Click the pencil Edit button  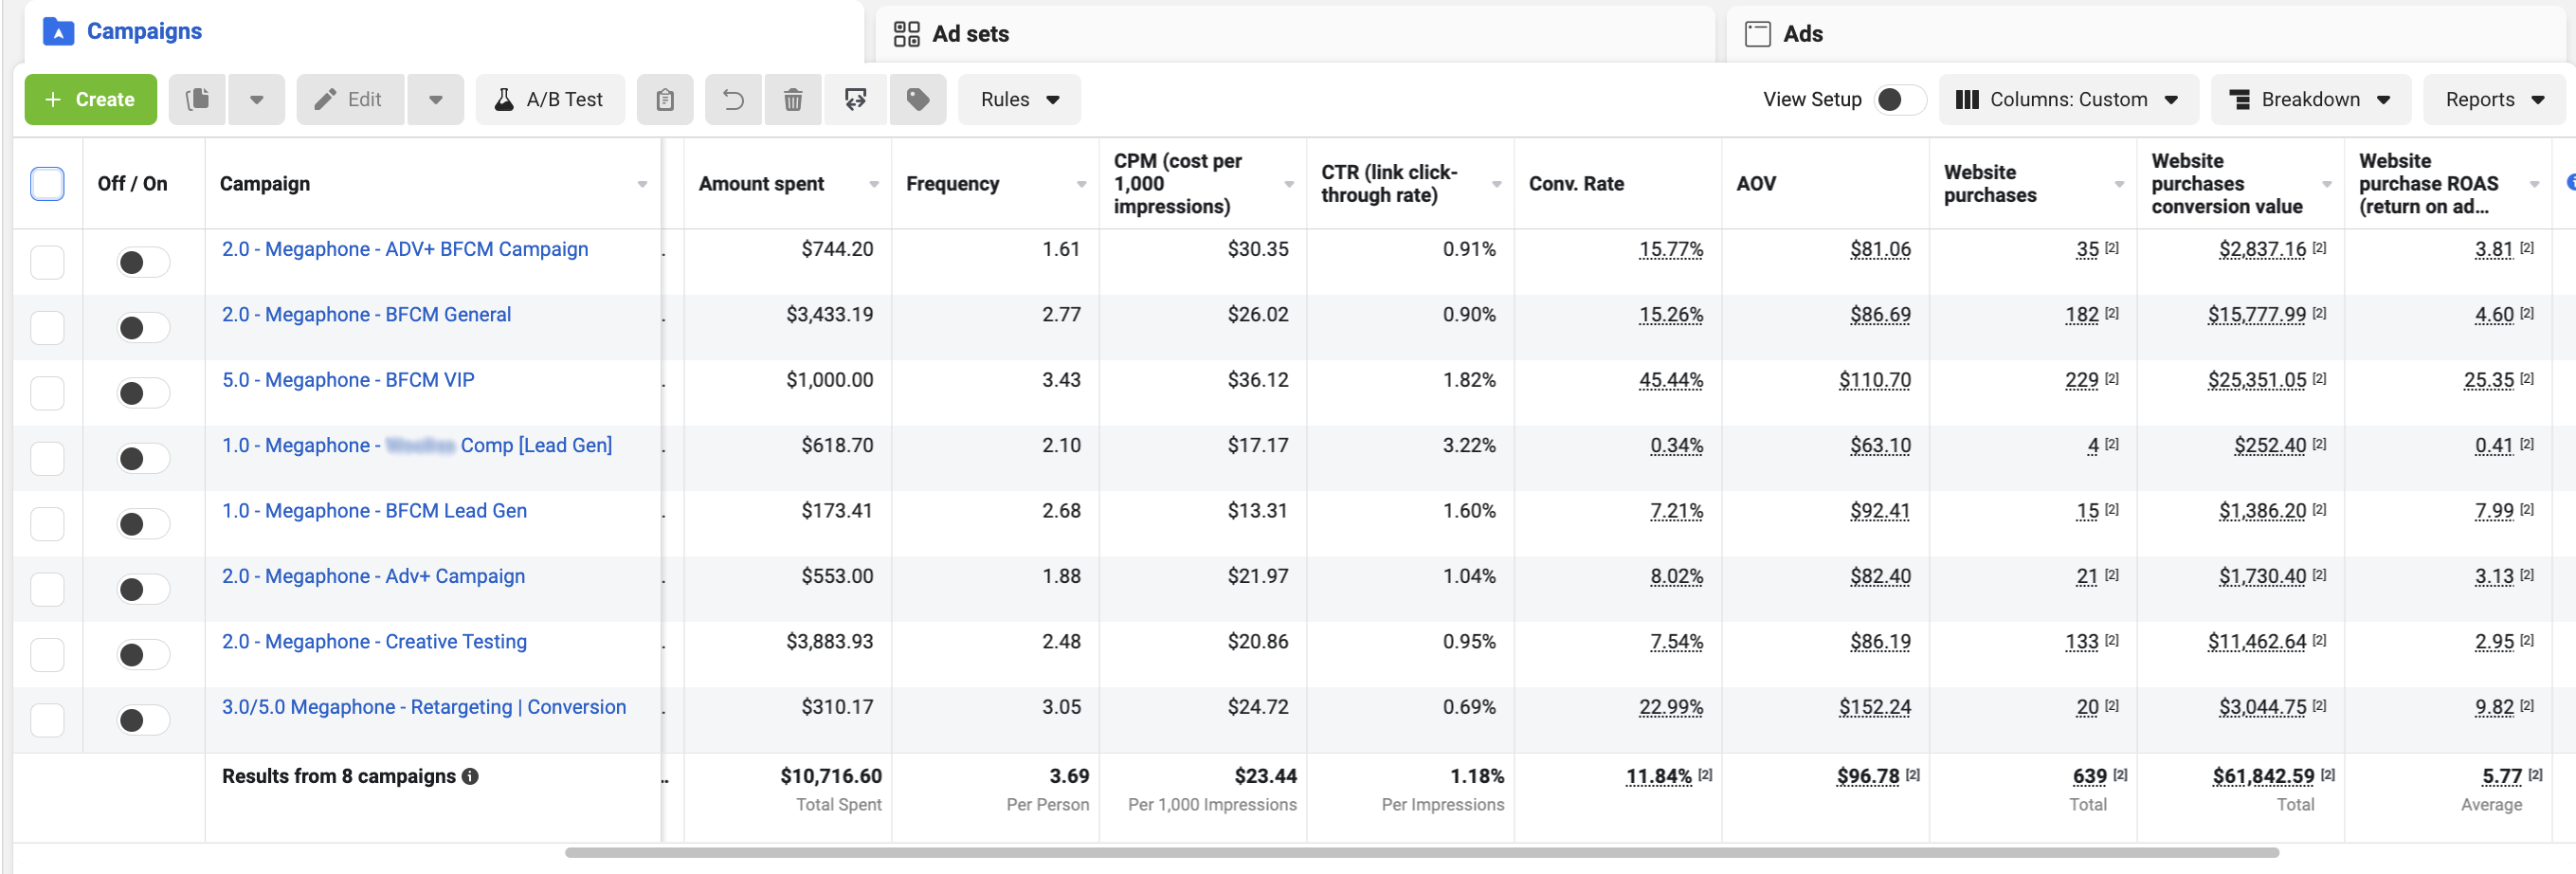point(350,99)
